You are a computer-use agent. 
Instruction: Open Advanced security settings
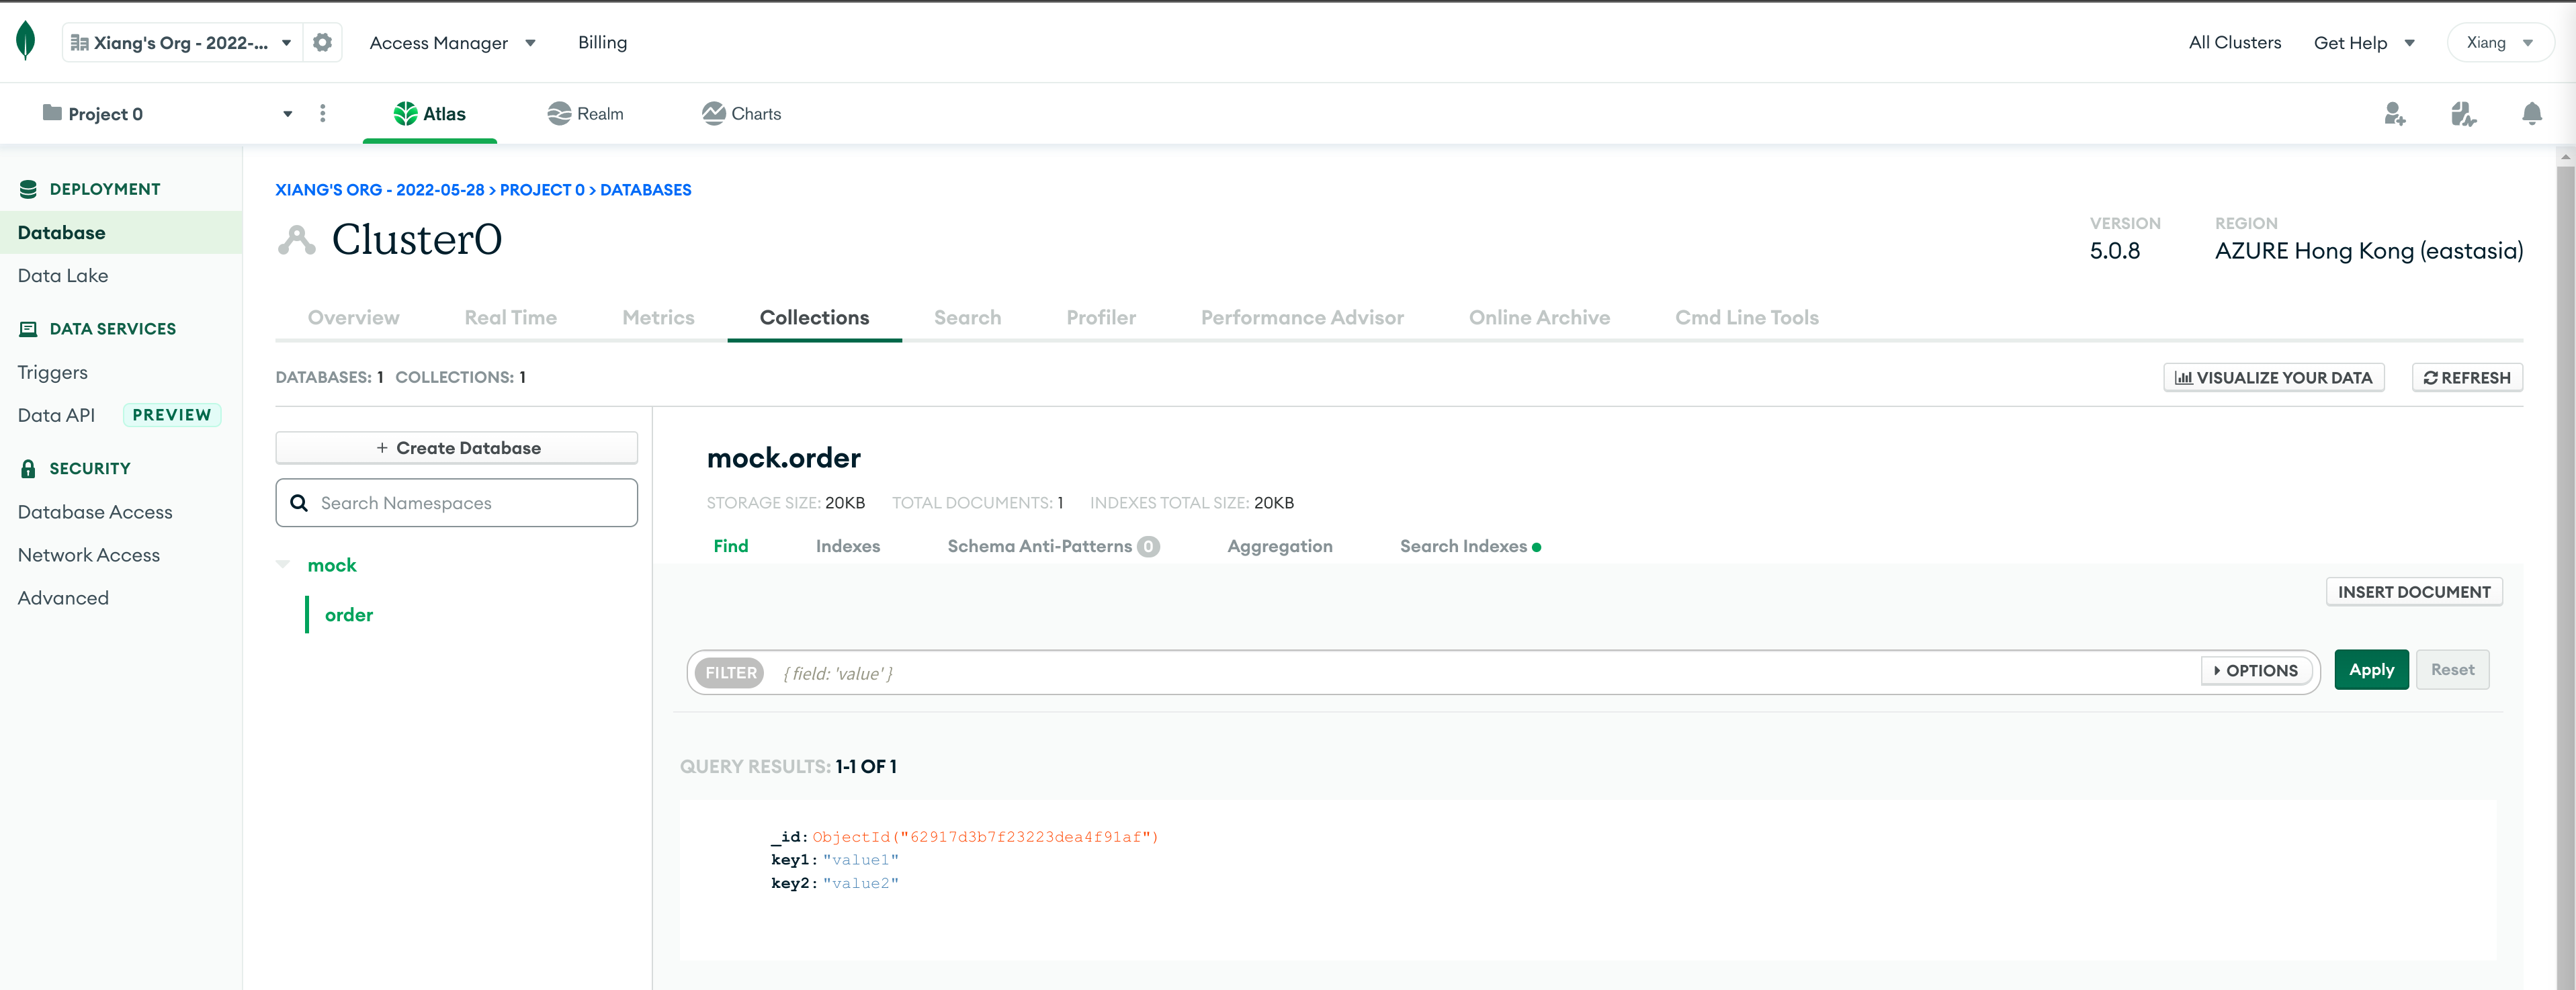pyautogui.click(x=63, y=598)
